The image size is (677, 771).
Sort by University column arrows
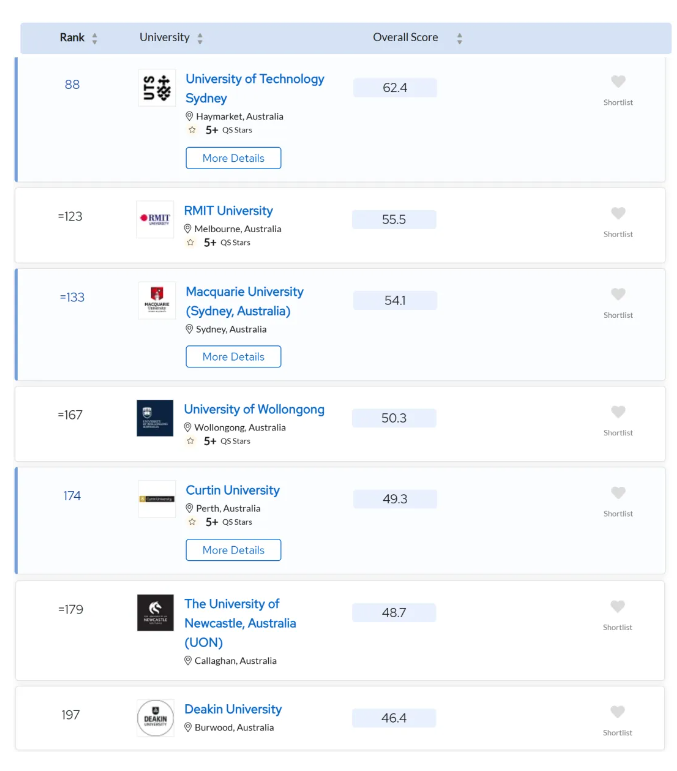pyautogui.click(x=200, y=38)
